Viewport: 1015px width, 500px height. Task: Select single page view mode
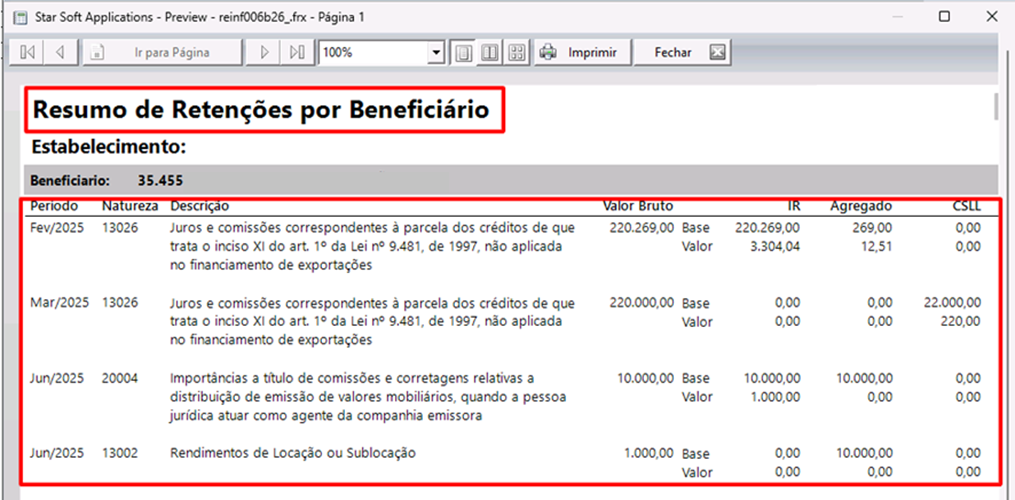point(464,52)
